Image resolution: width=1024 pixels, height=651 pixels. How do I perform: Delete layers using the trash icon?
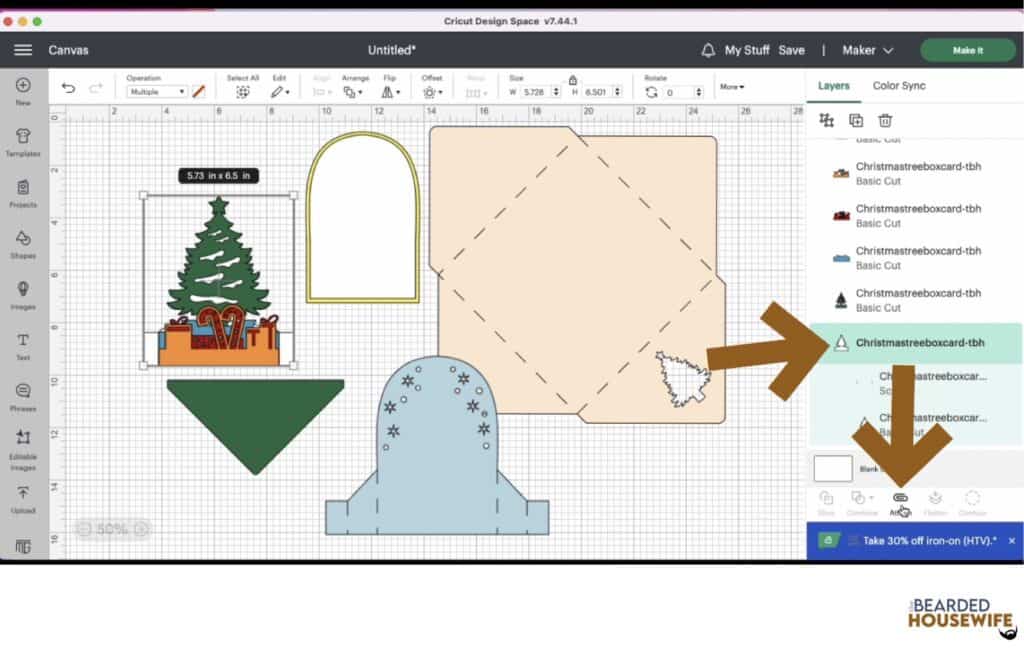click(x=887, y=120)
